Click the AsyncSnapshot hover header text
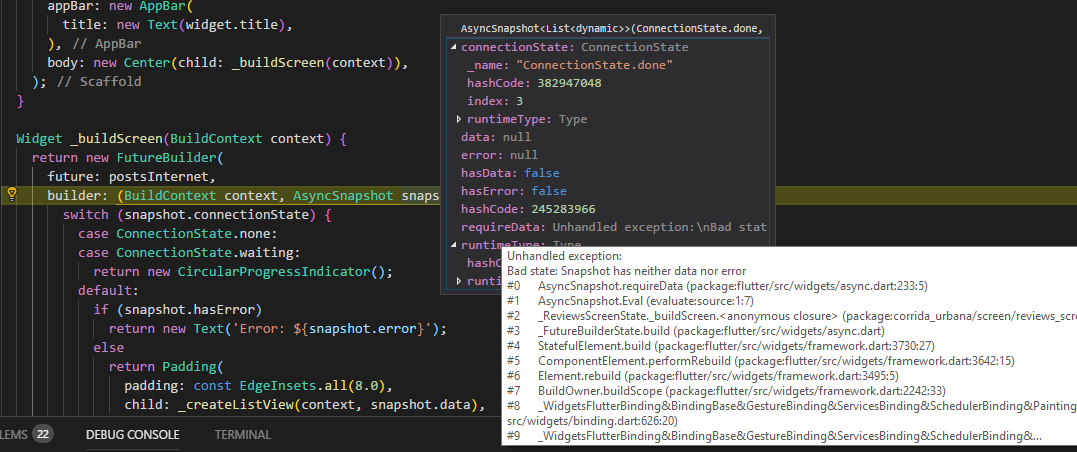The height and width of the screenshot is (452, 1077). [x=611, y=29]
